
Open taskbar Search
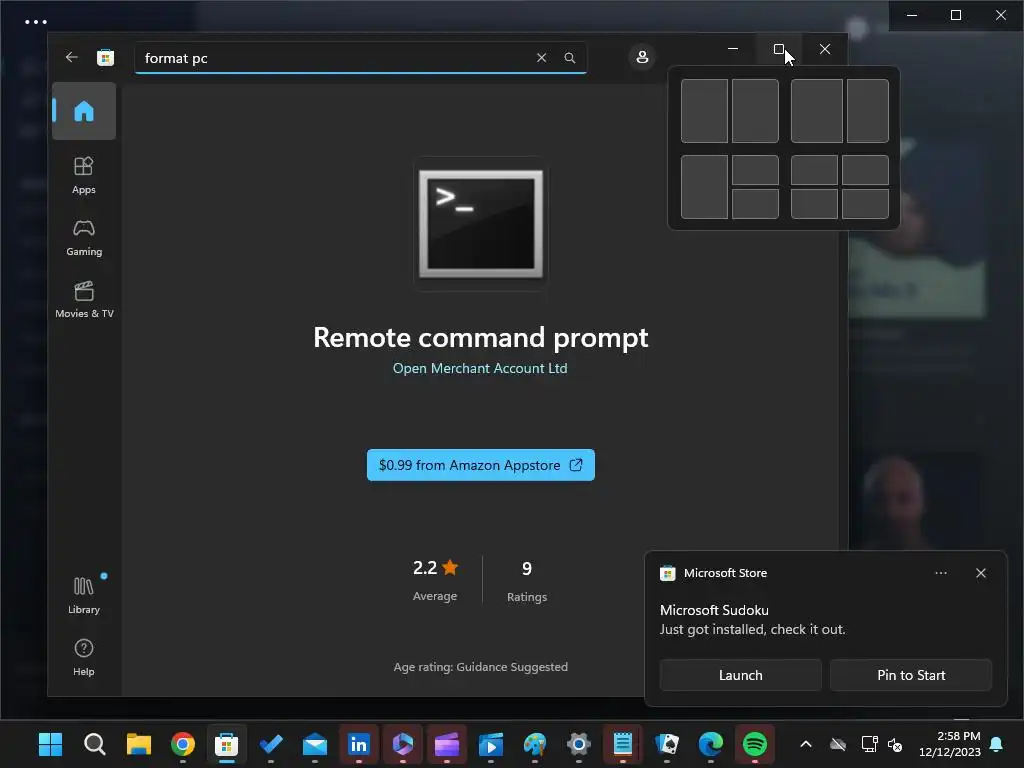tap(95, 744)
